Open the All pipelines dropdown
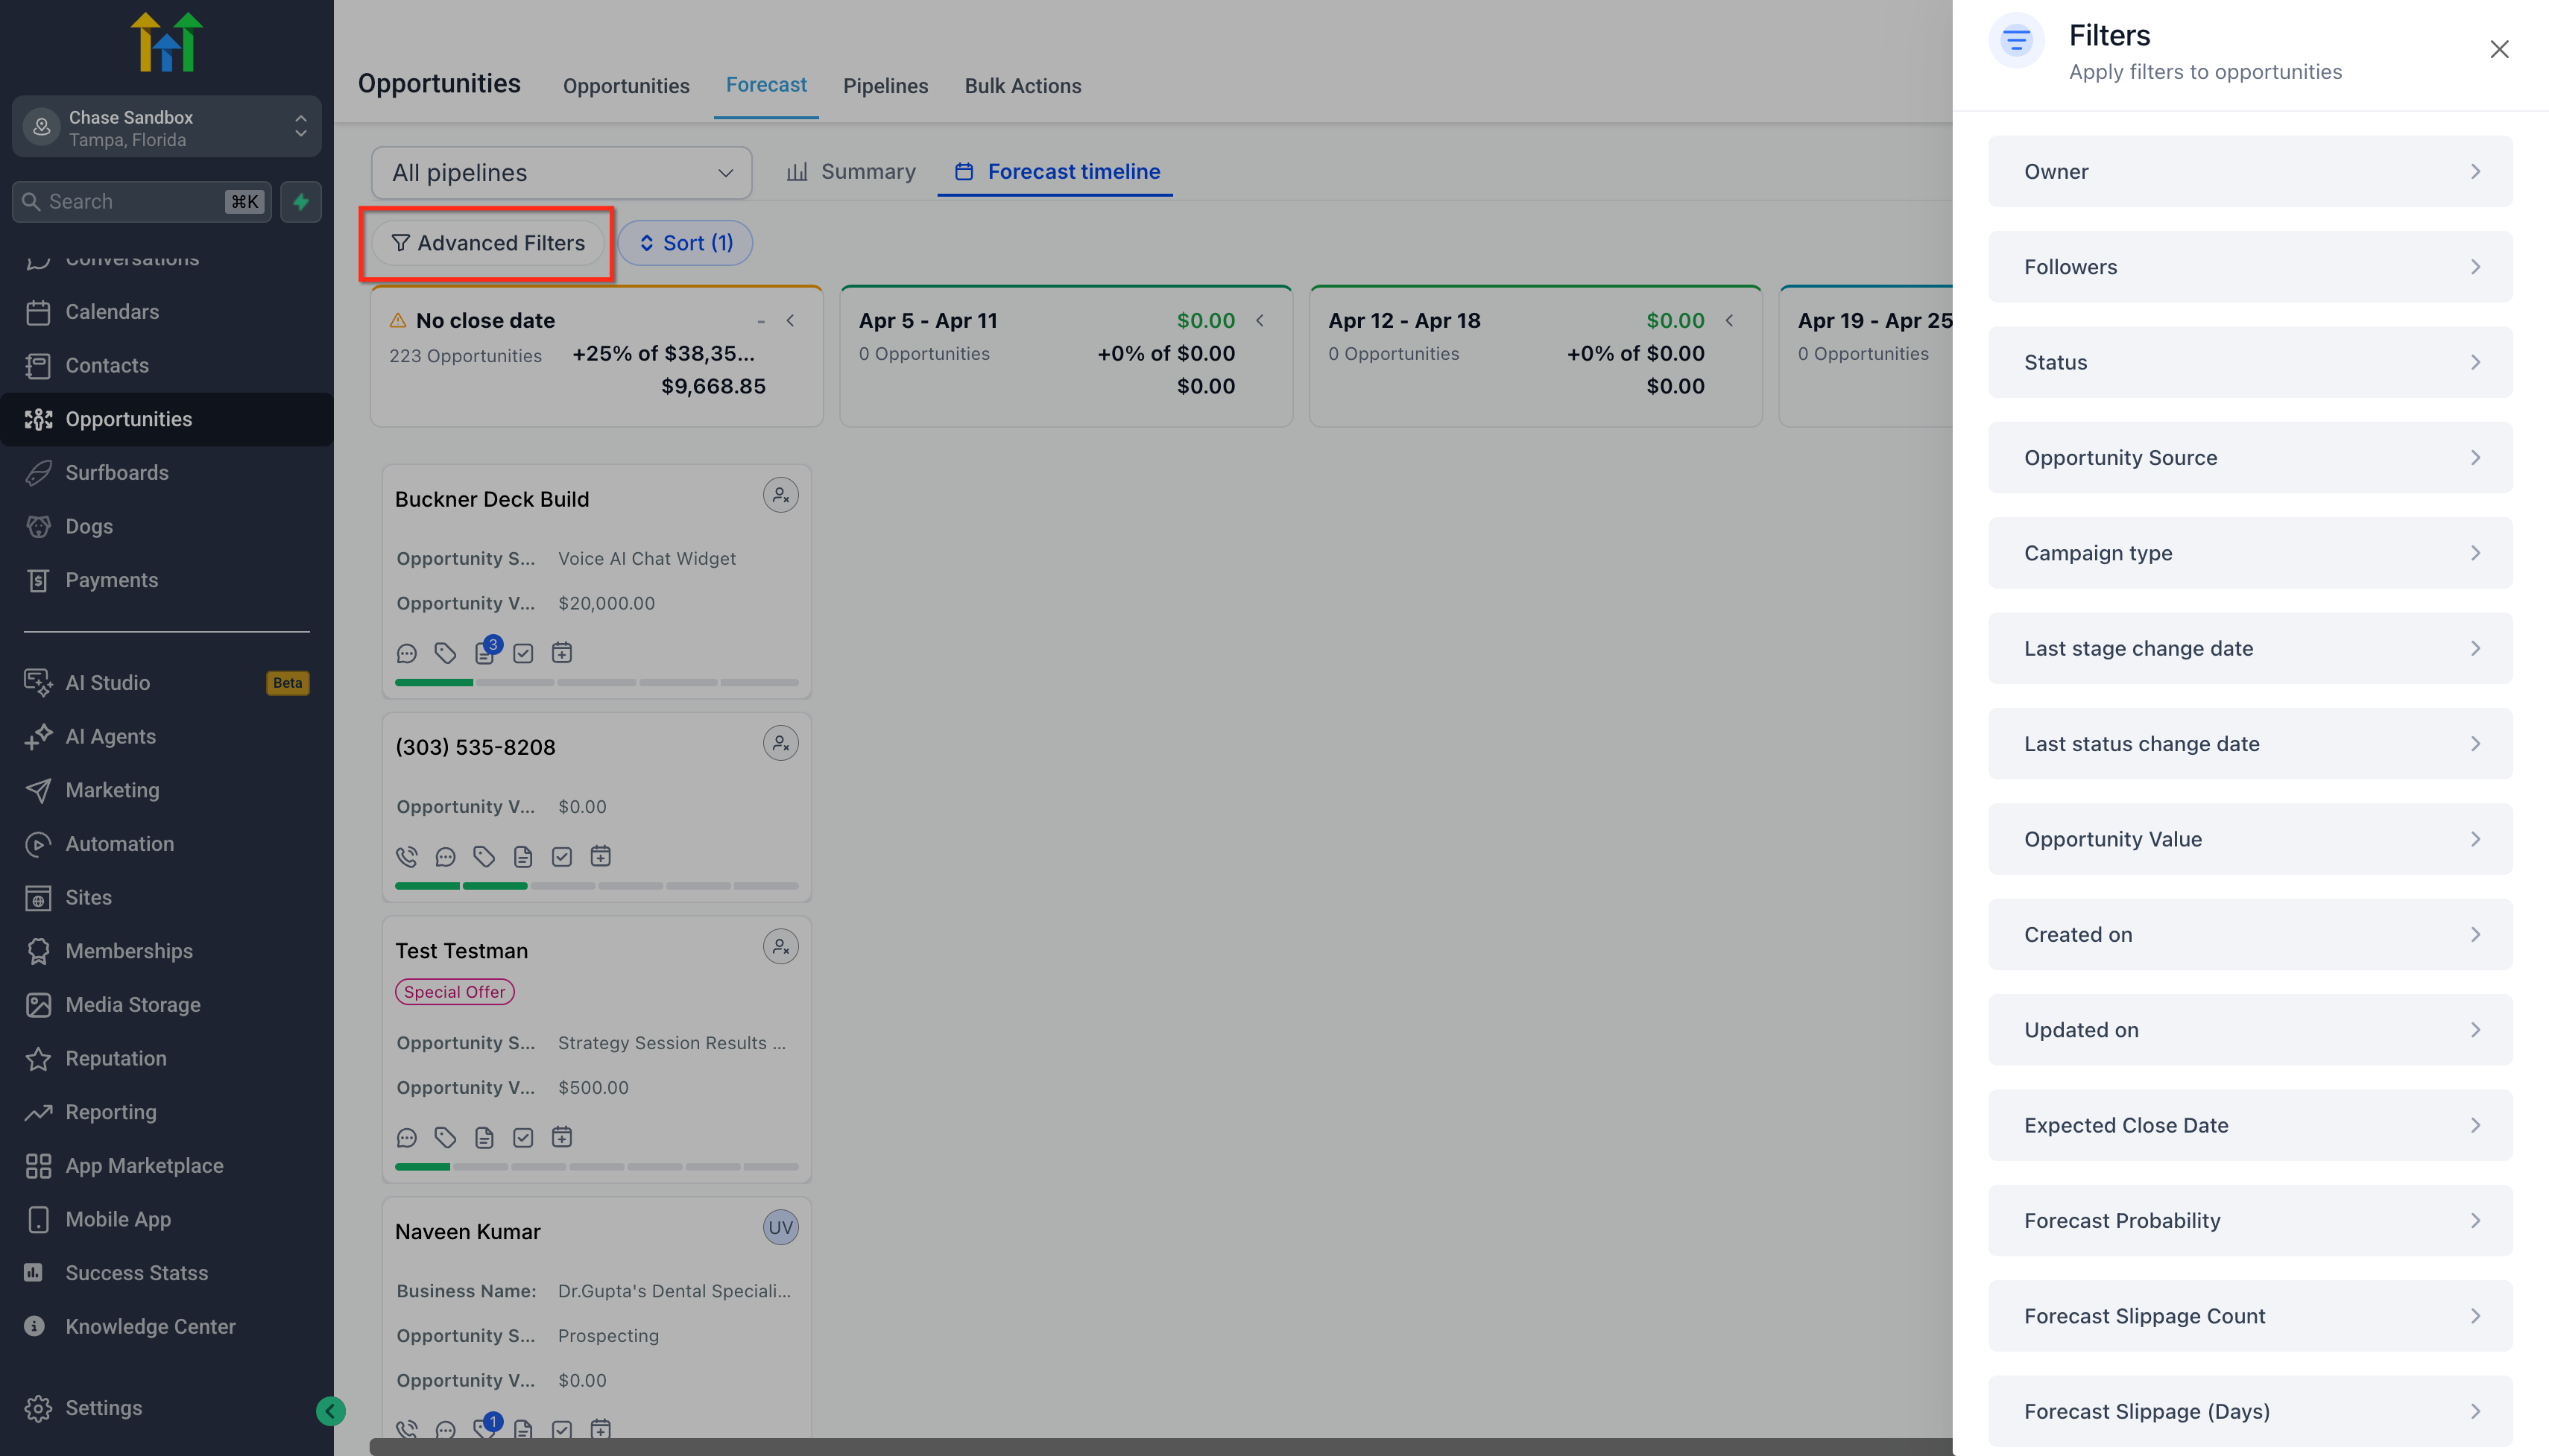This screenshot has width=2549, height=1456. pos(561,173)
